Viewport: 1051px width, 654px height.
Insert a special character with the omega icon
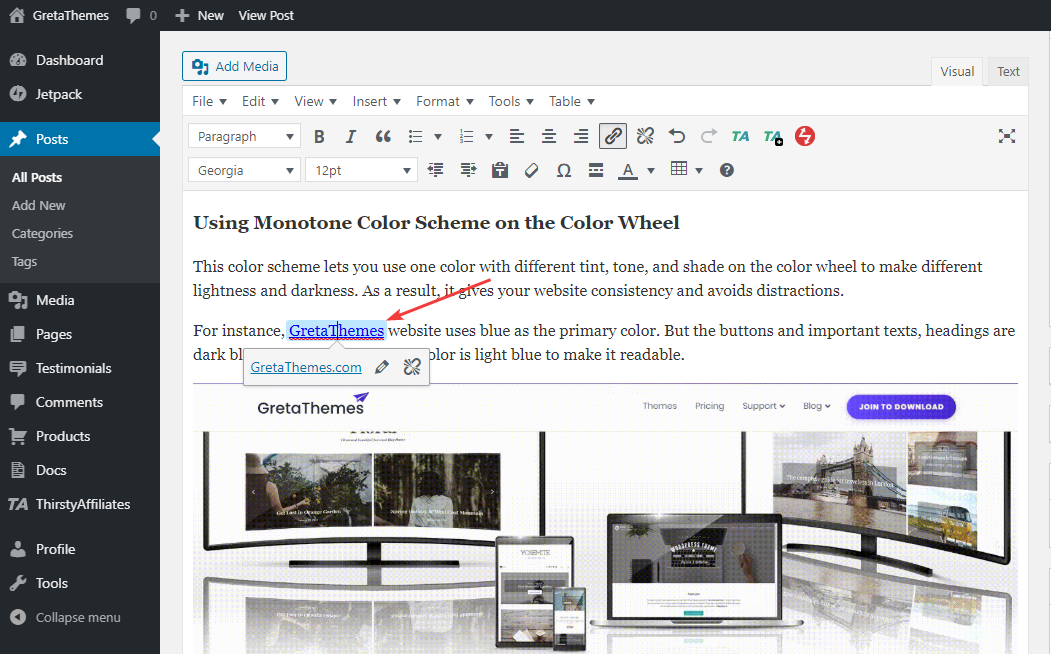pyautogui.click(x=564, y=170)
